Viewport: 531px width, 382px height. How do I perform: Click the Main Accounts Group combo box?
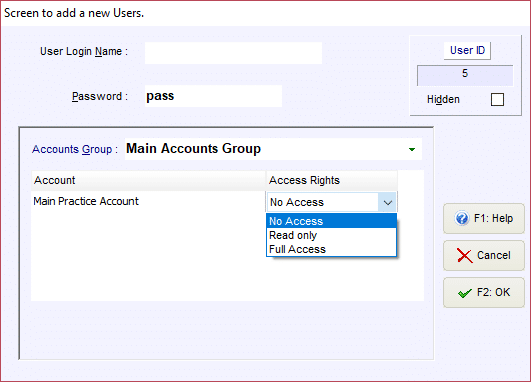(x=273, y=149)
